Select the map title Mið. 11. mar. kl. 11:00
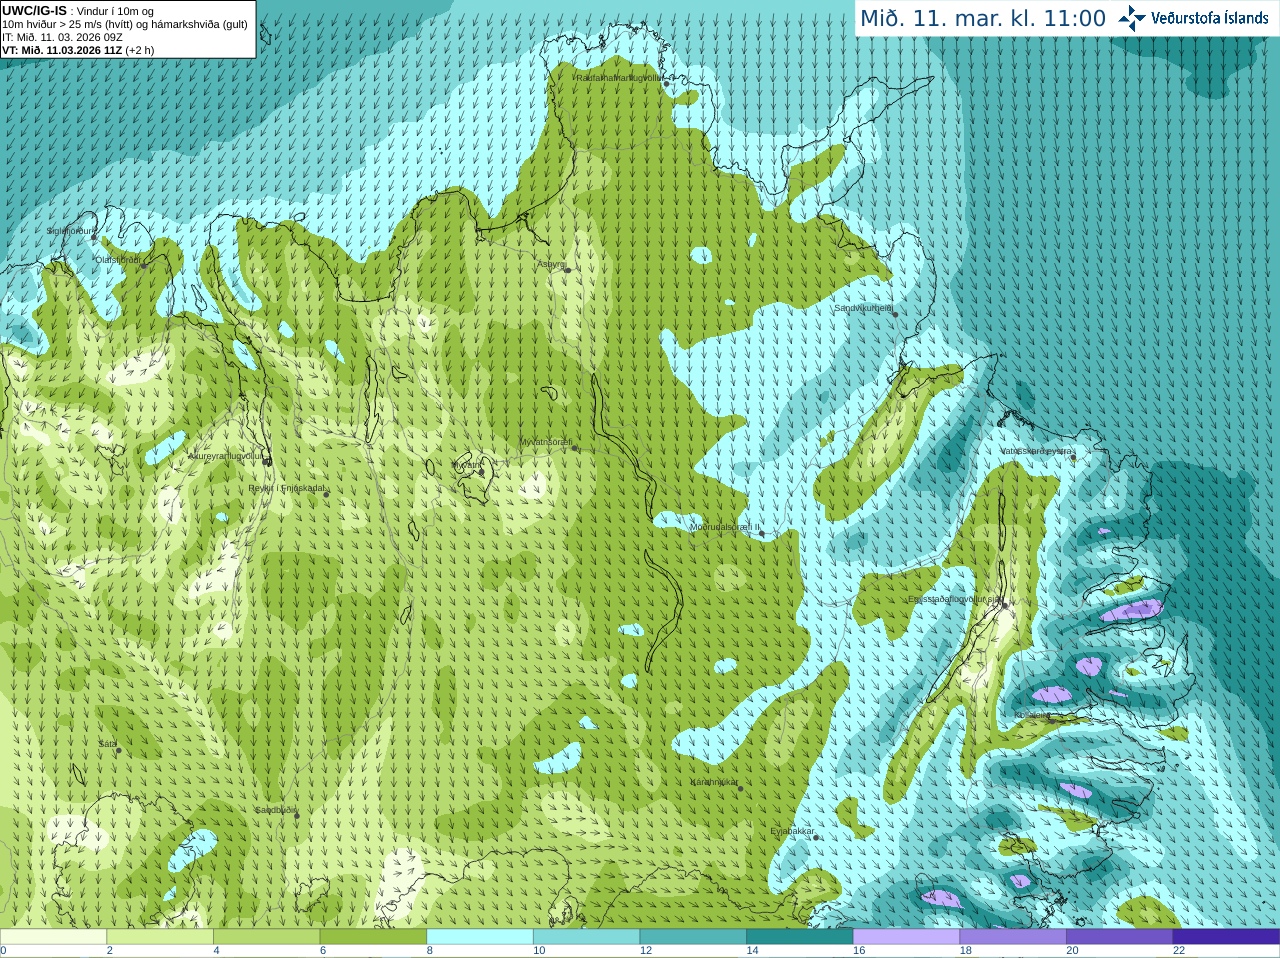The width and height of the screenshot is (1280, 958). tap(983, 18)
